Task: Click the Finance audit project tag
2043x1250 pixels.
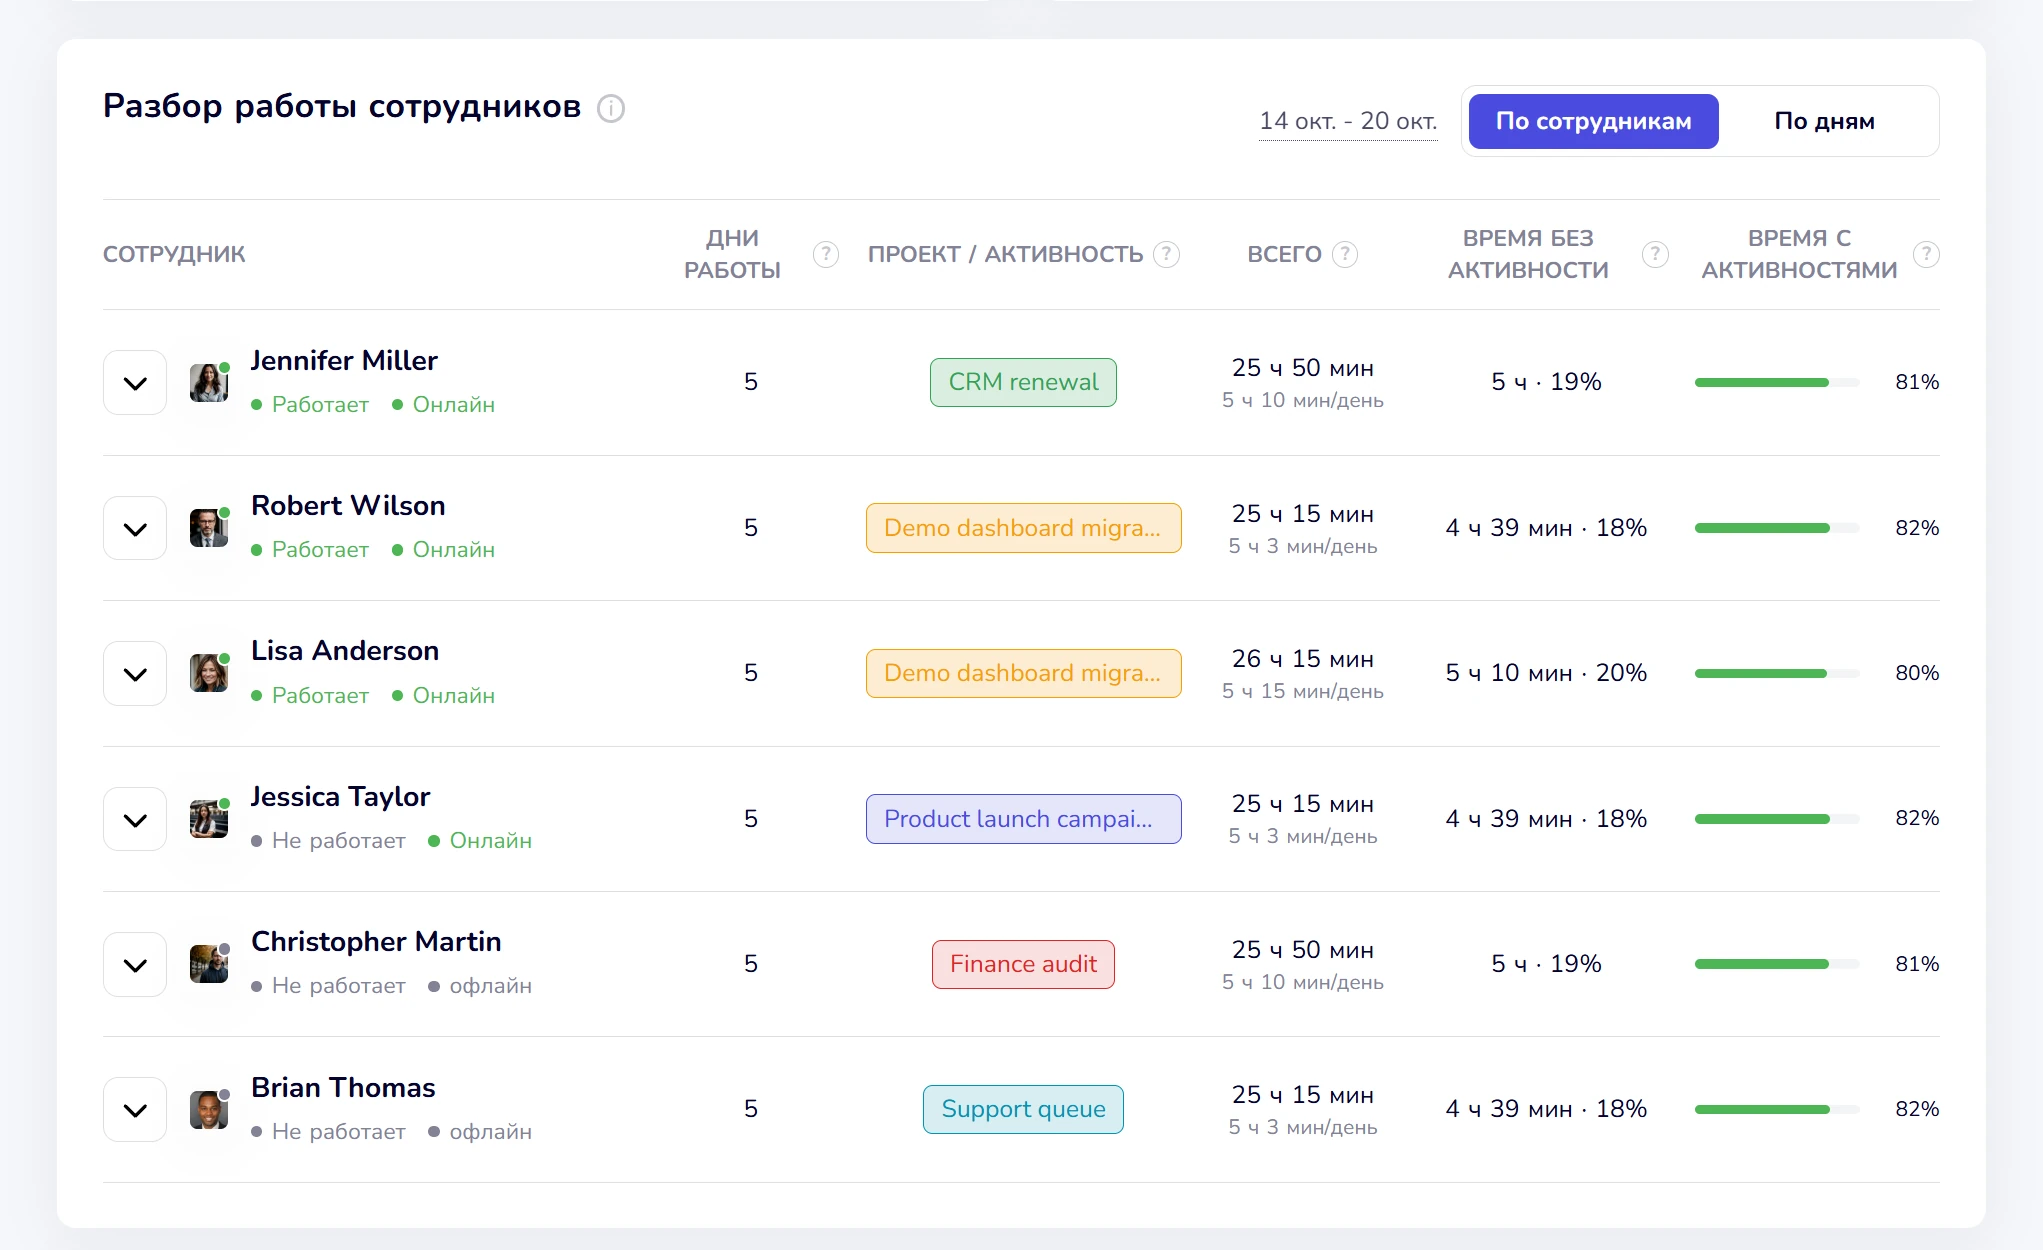Action: pos(1023,964)
